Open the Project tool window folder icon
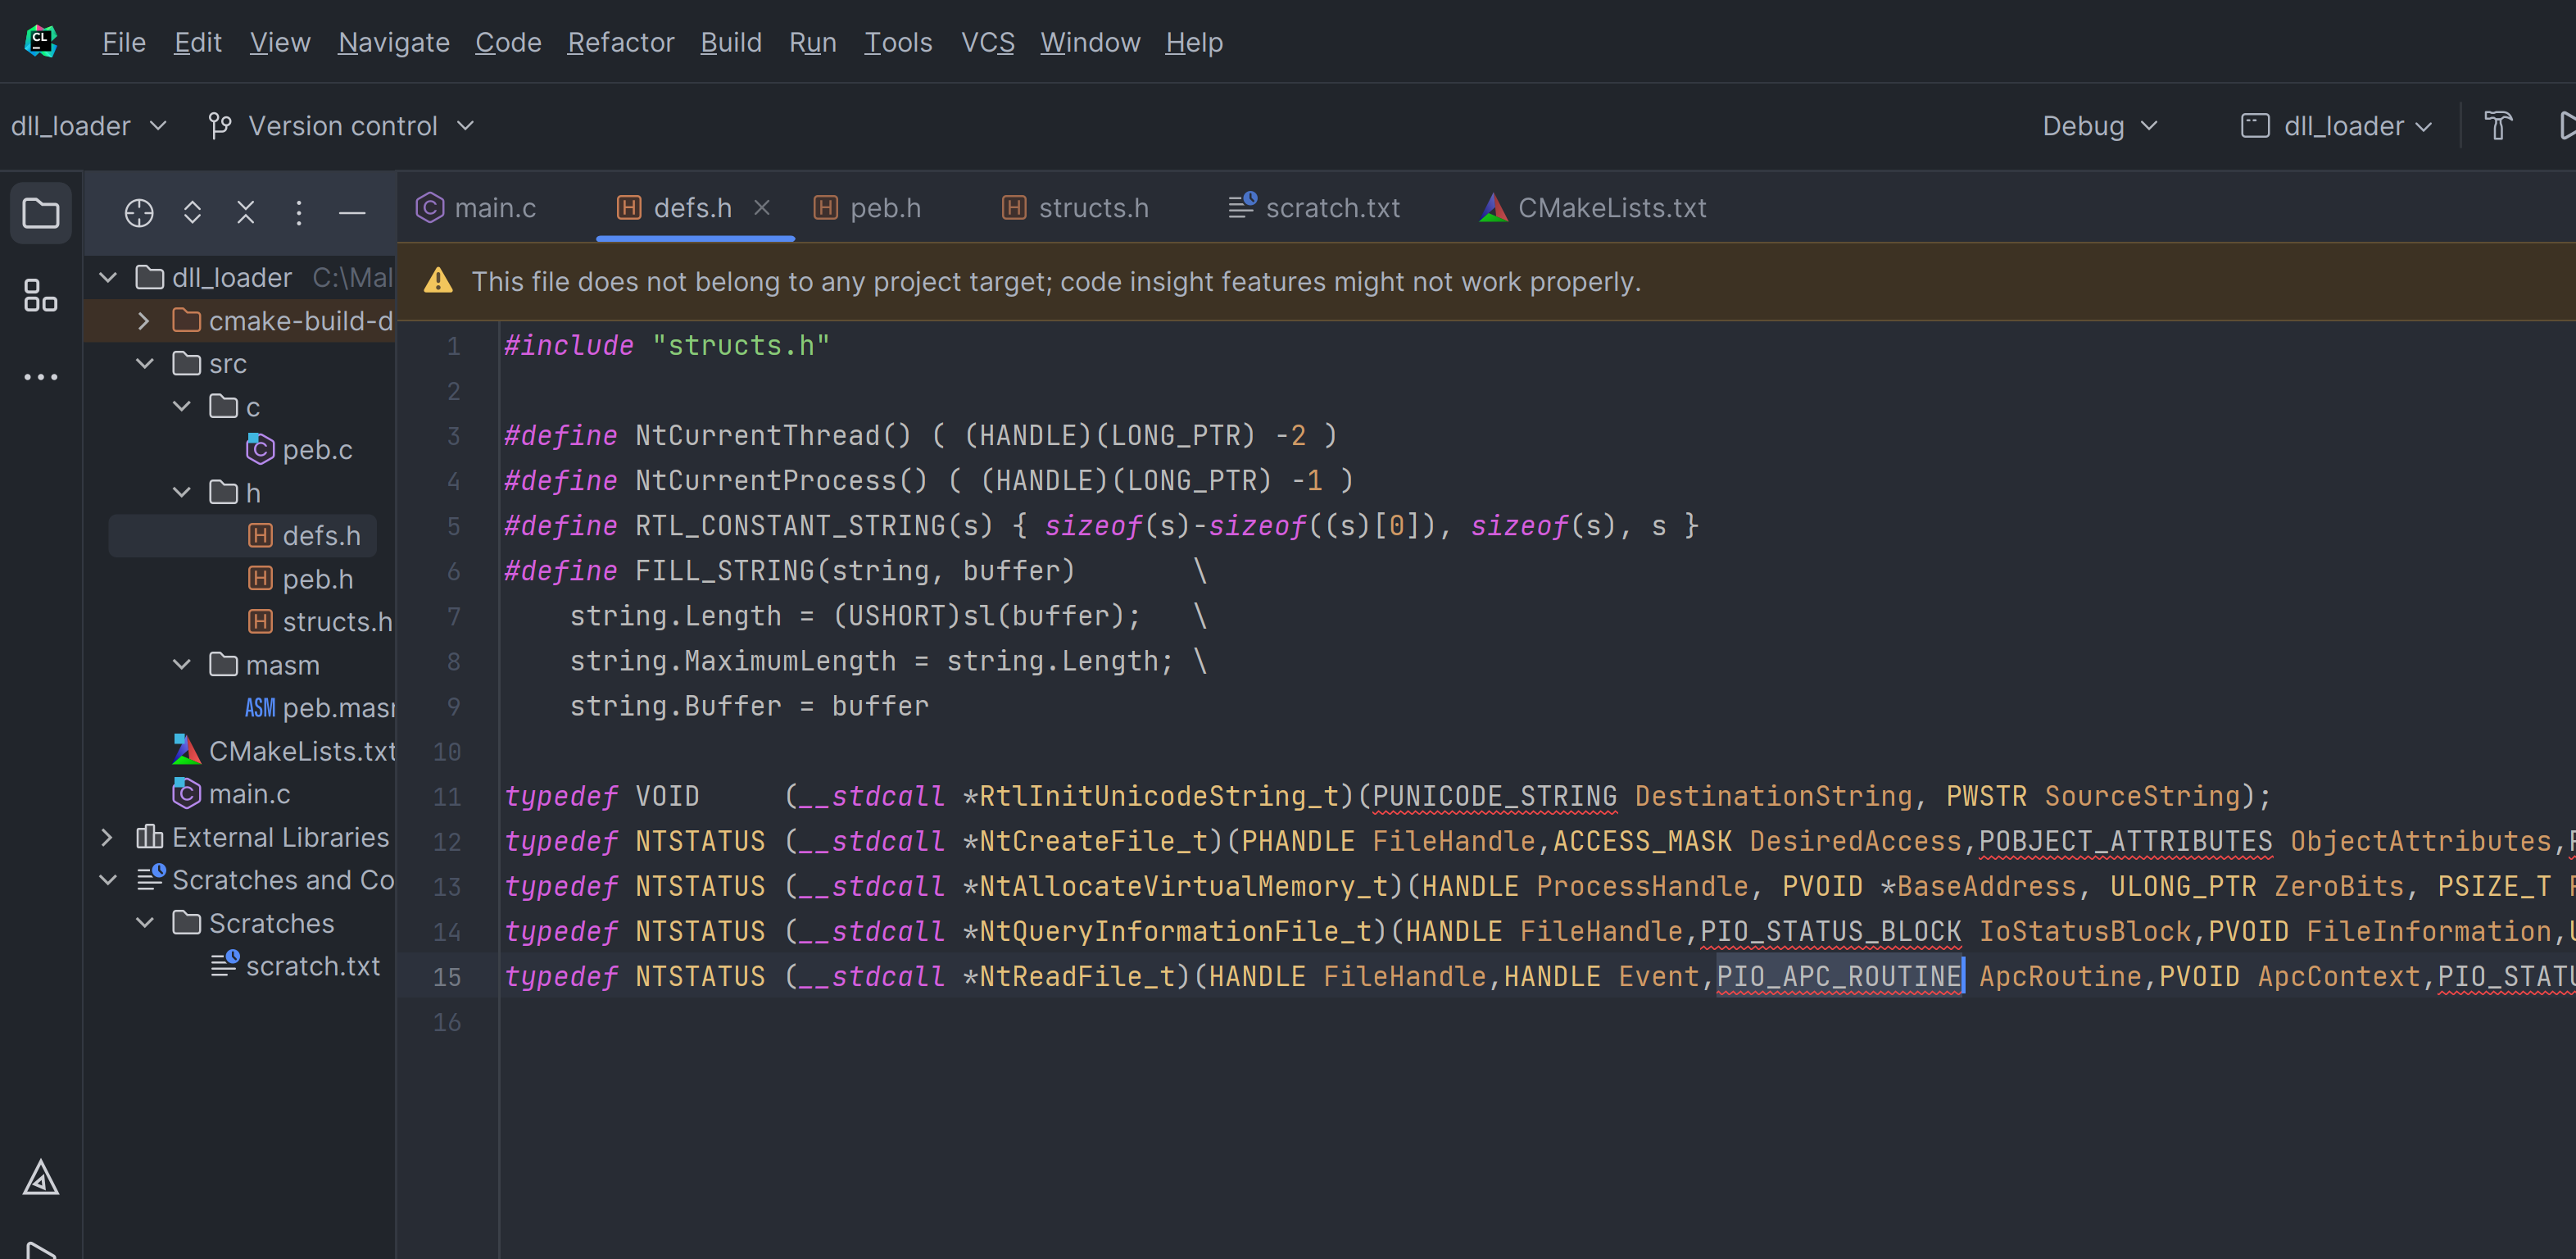 tap(40, 212)
